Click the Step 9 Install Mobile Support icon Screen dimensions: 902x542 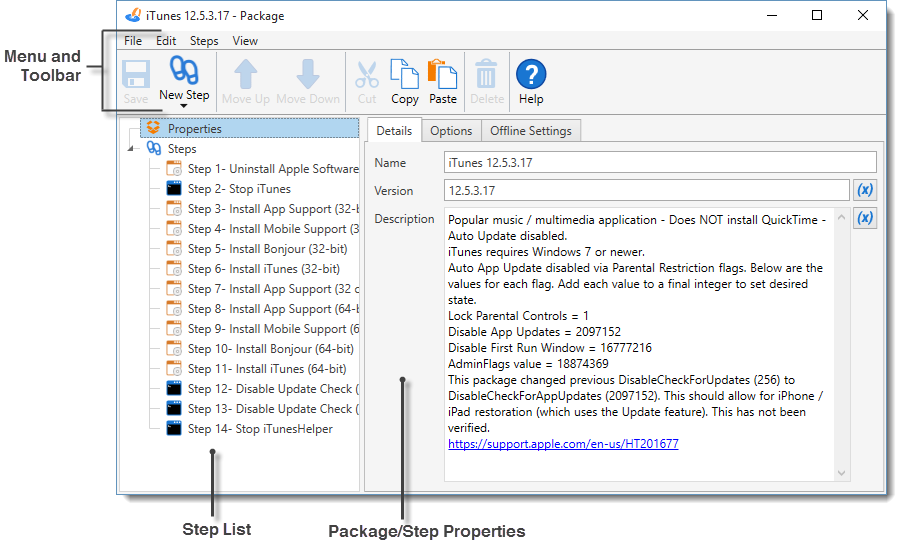click(174, 329)
